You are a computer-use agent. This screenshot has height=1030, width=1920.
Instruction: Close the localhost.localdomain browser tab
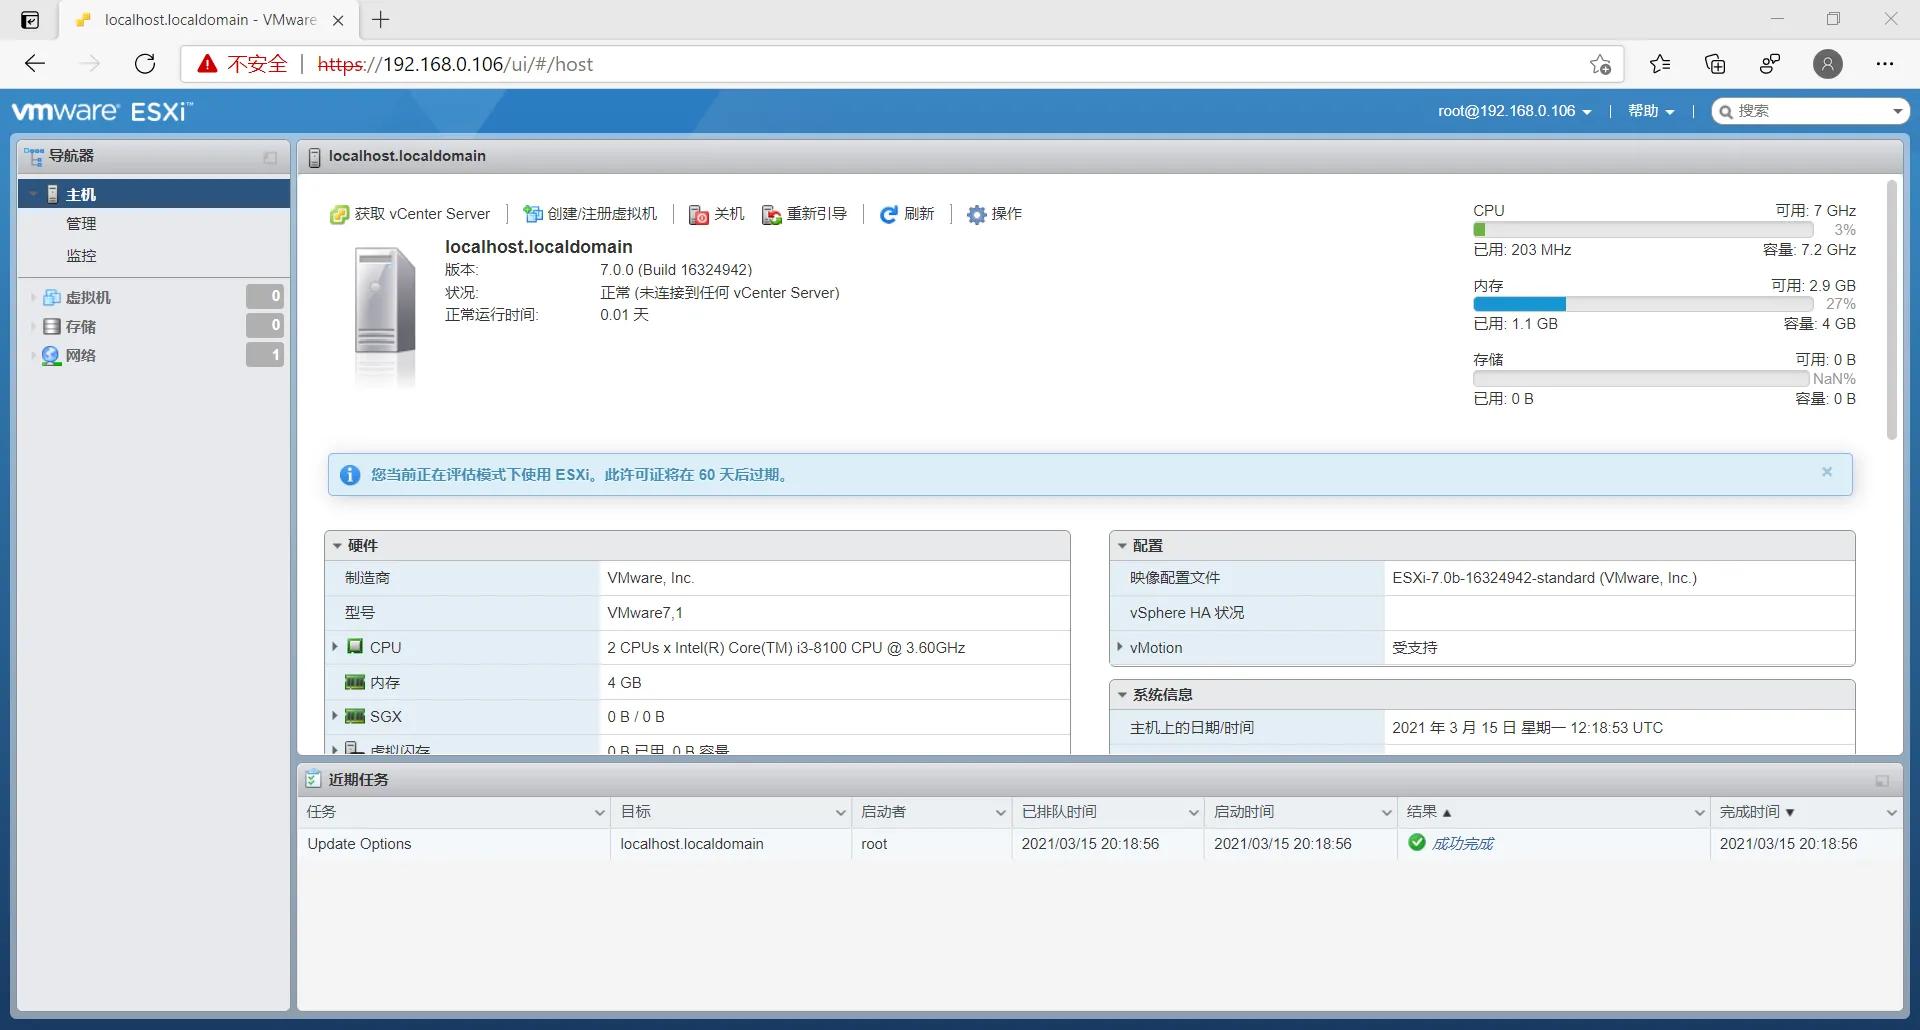click(x=338, y=20)
